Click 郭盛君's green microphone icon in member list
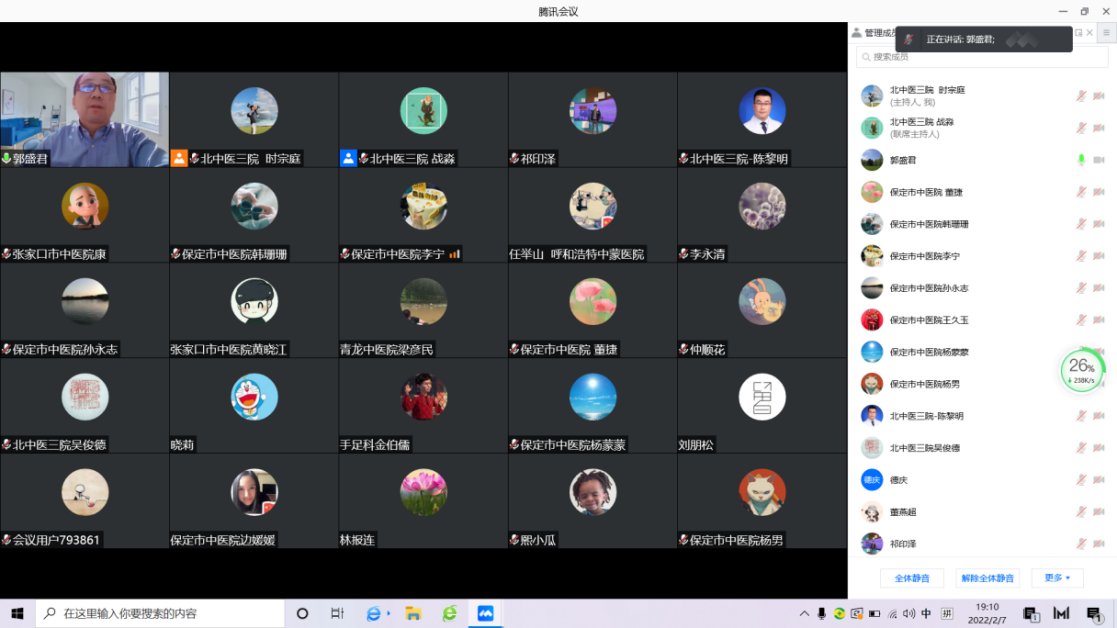Image resolution: width=1117 pixels, height=628 pixels. [1080, 160]
